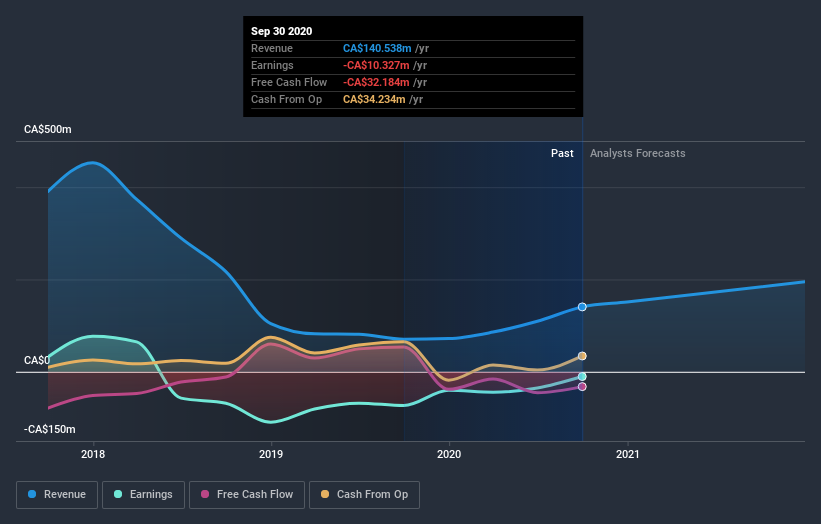
Task: Select the Revenue data point marker
Action: point(582,307)
